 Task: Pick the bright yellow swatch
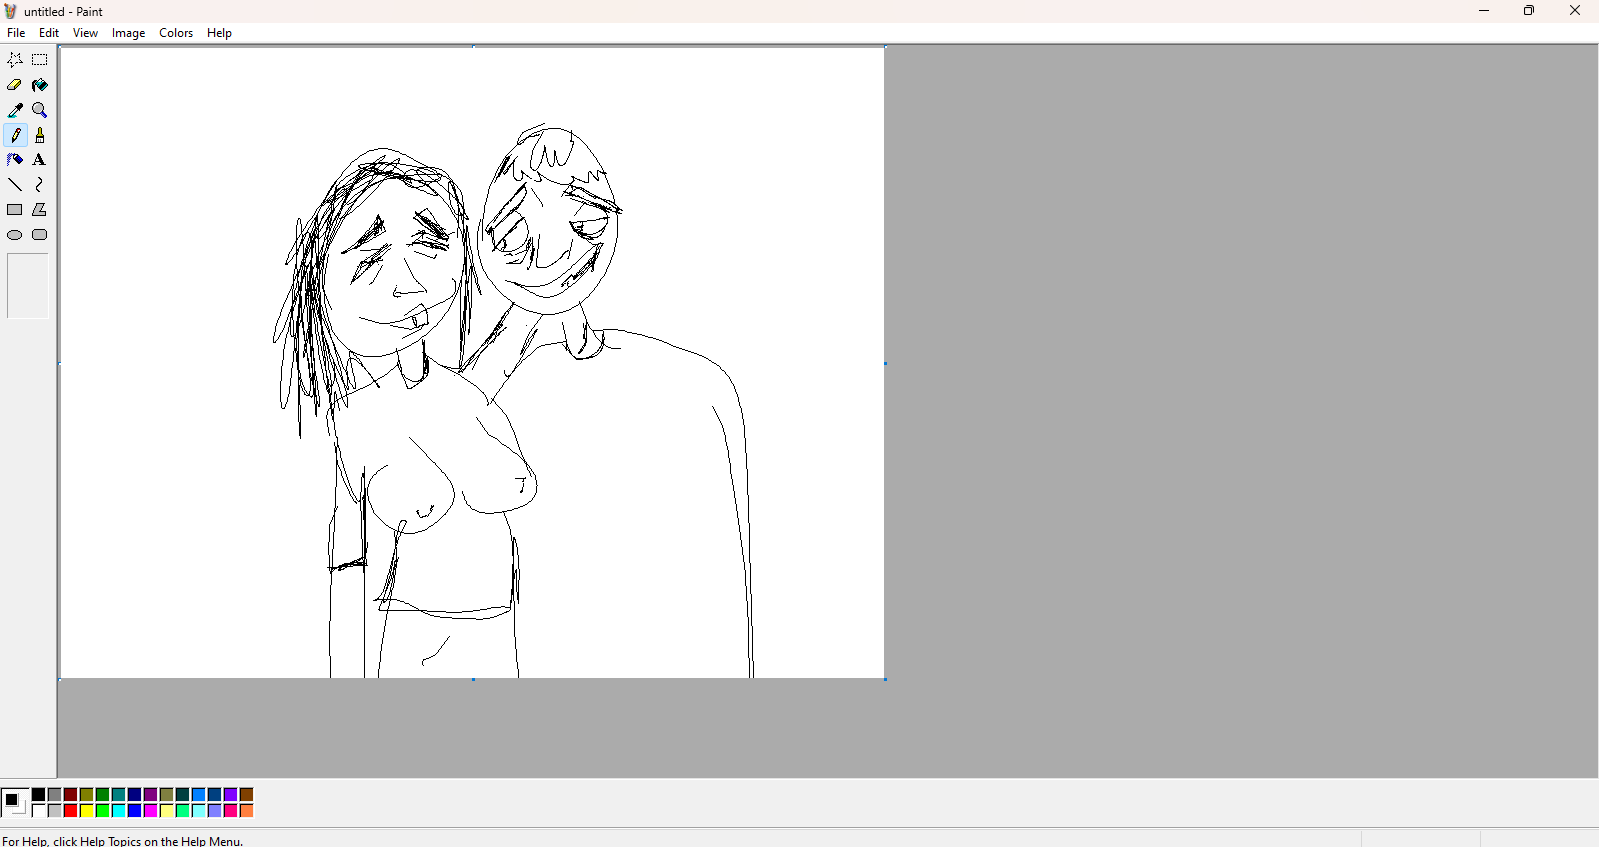click(87, 811)
